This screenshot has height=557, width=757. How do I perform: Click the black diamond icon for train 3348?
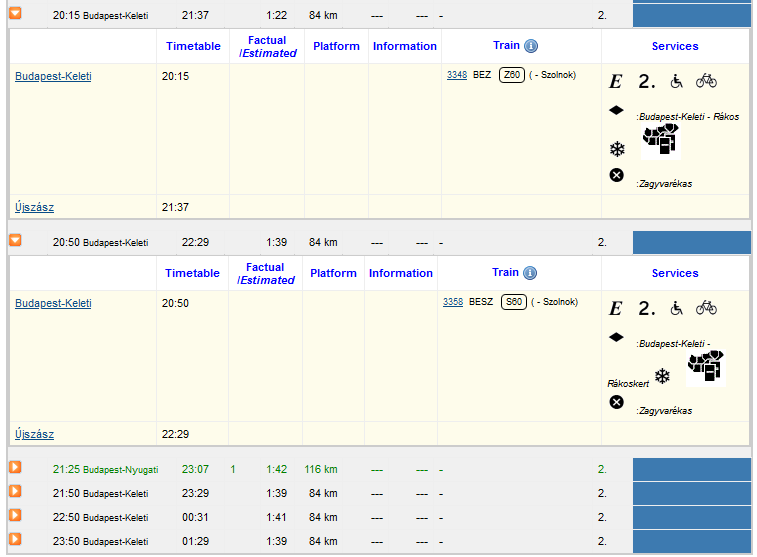click(616, 110)
